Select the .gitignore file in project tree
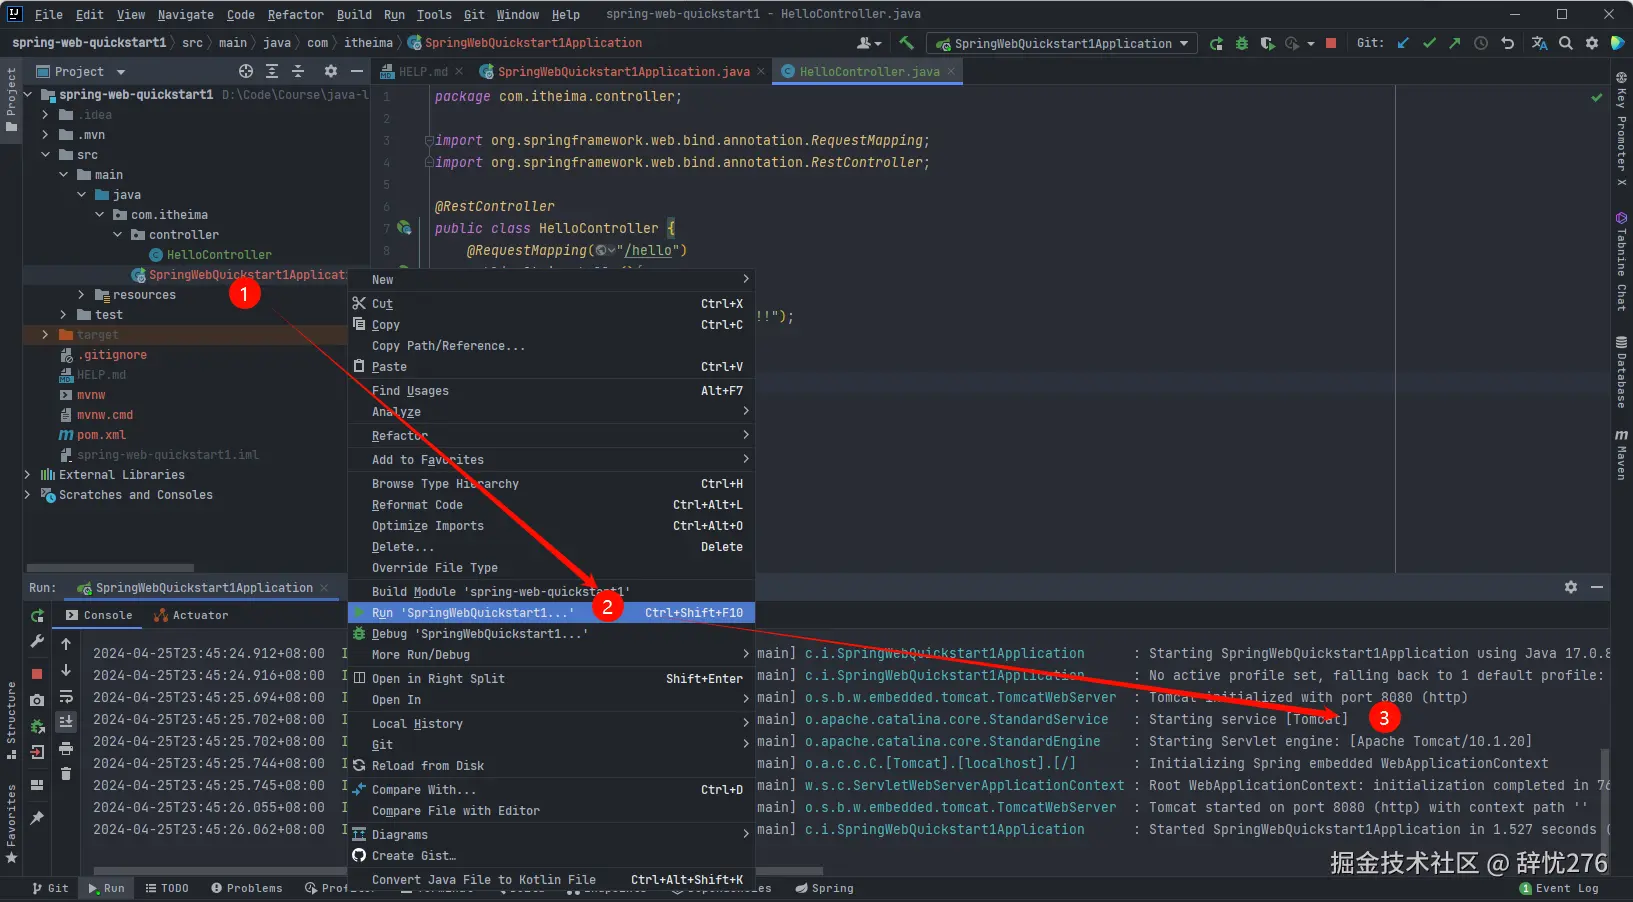Screen dimensions: 1633x902 tap(114, 355)
